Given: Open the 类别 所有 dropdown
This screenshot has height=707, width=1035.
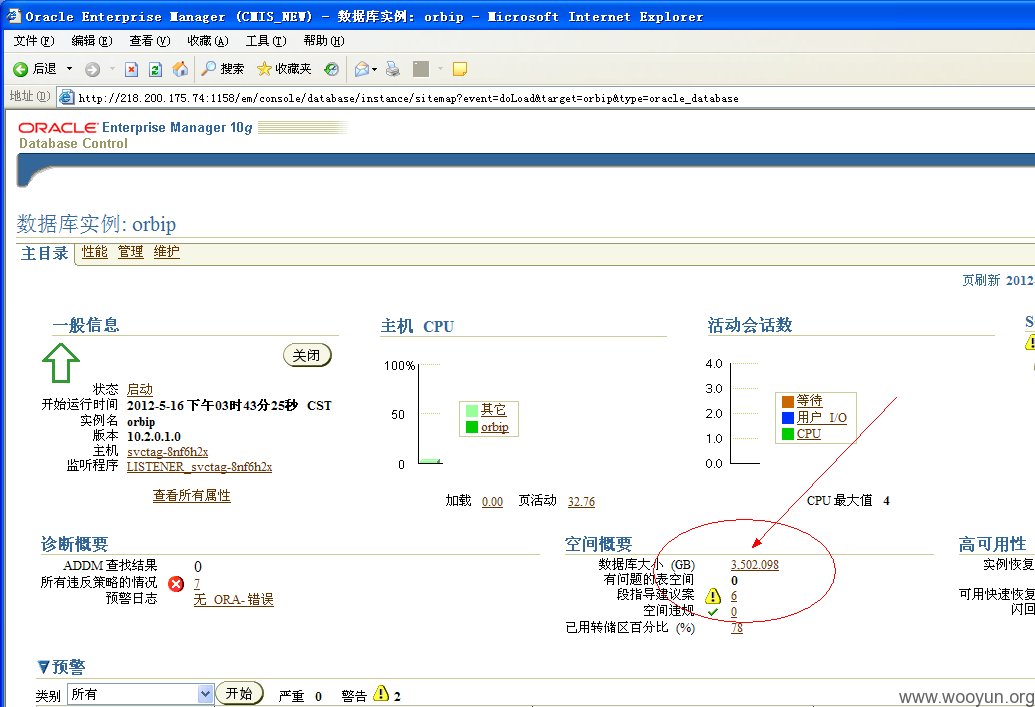Looking at the screenshot, I should 141,694.
